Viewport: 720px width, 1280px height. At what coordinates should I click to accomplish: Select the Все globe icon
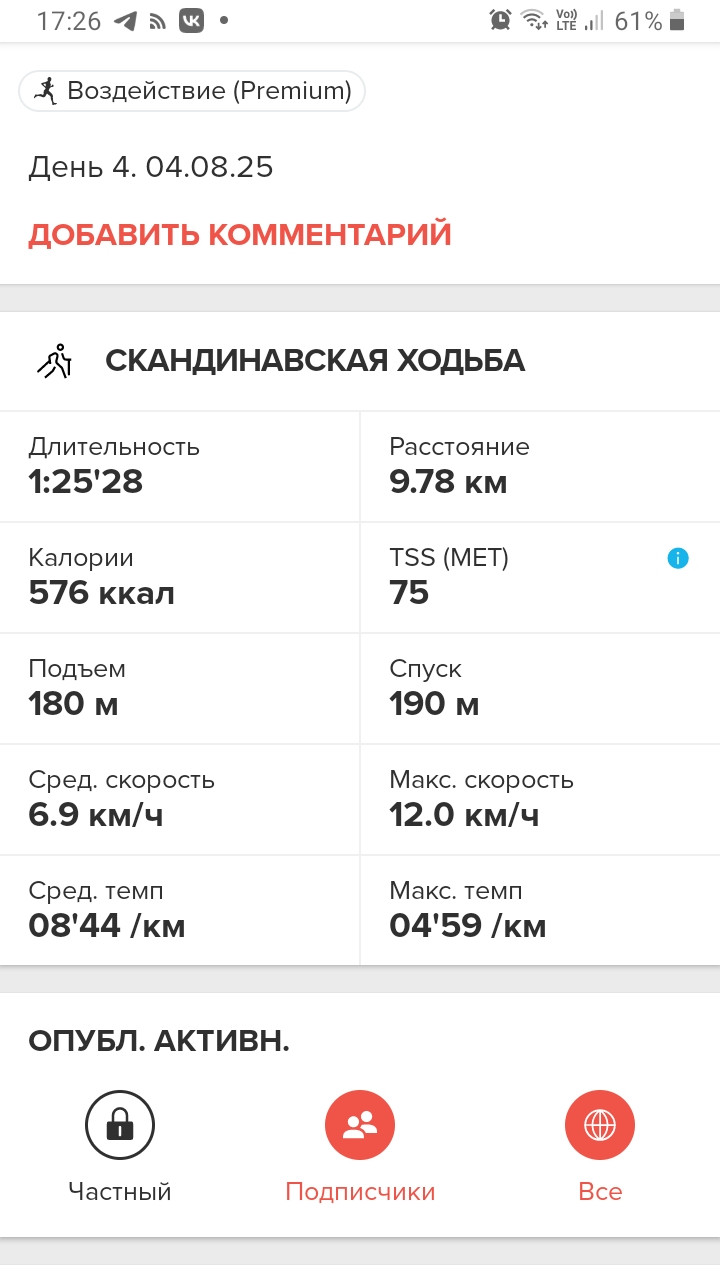tap(600, 1125)
